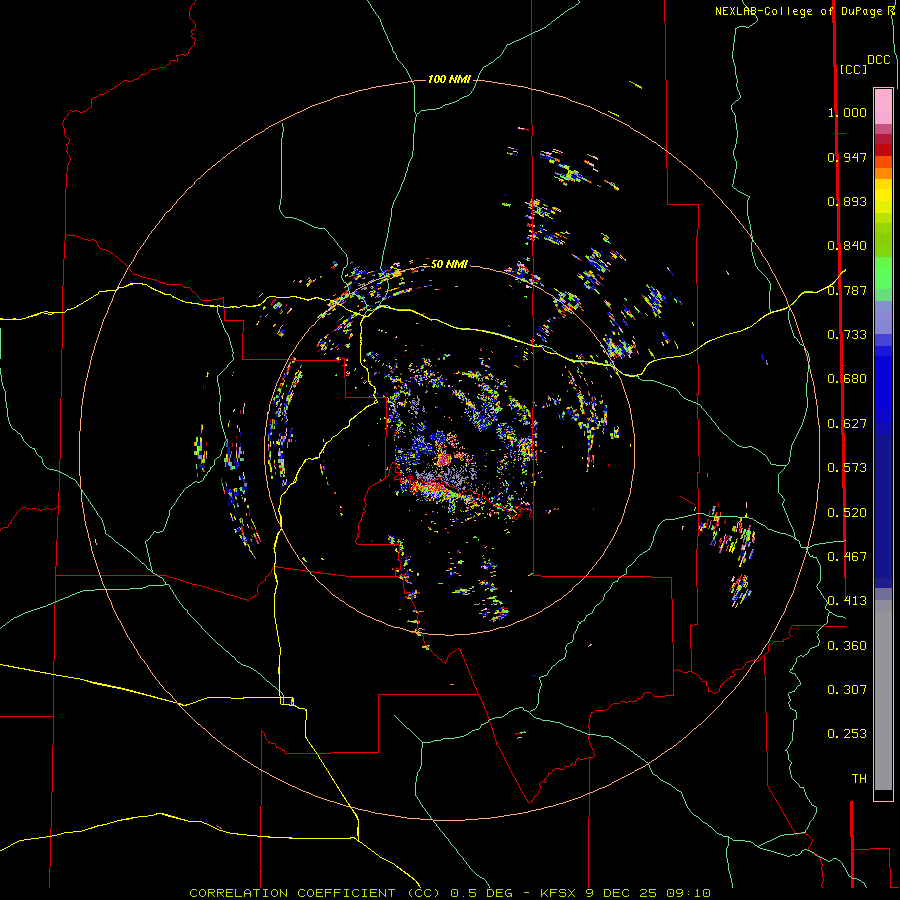Click the 0.413 scale value

847,601
